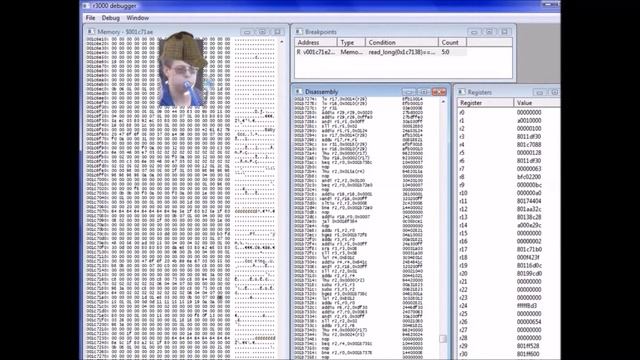Image resolution: width=640 pixels, height=360 pixels.
Task: Click the Disassembly vertical scrollbar thumb
Action: click(x=443, y=339)
